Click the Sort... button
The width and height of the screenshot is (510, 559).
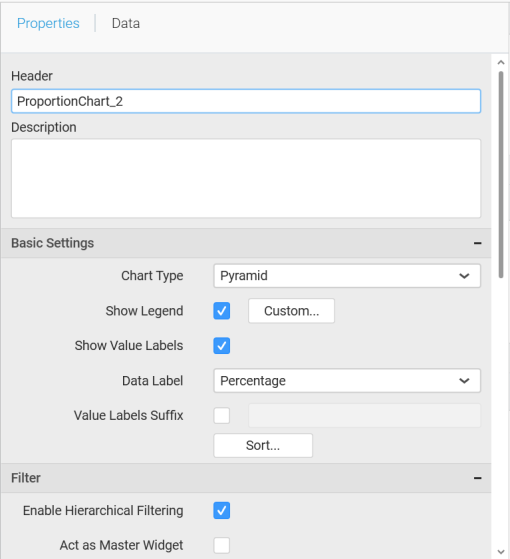click(263, 446)
